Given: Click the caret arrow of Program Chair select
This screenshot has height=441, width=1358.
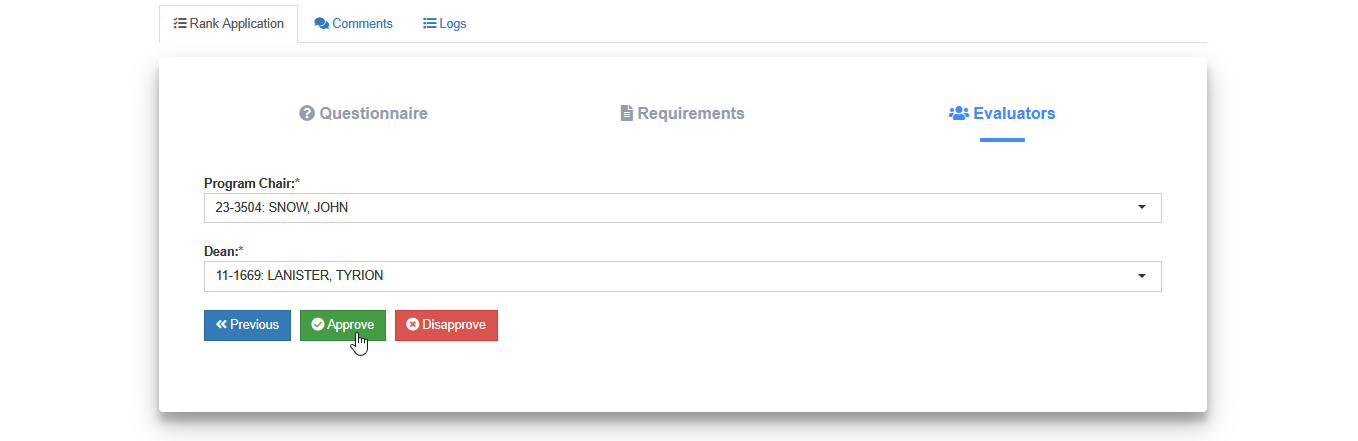Looking at the screenshot, I should coord(1142,207).
